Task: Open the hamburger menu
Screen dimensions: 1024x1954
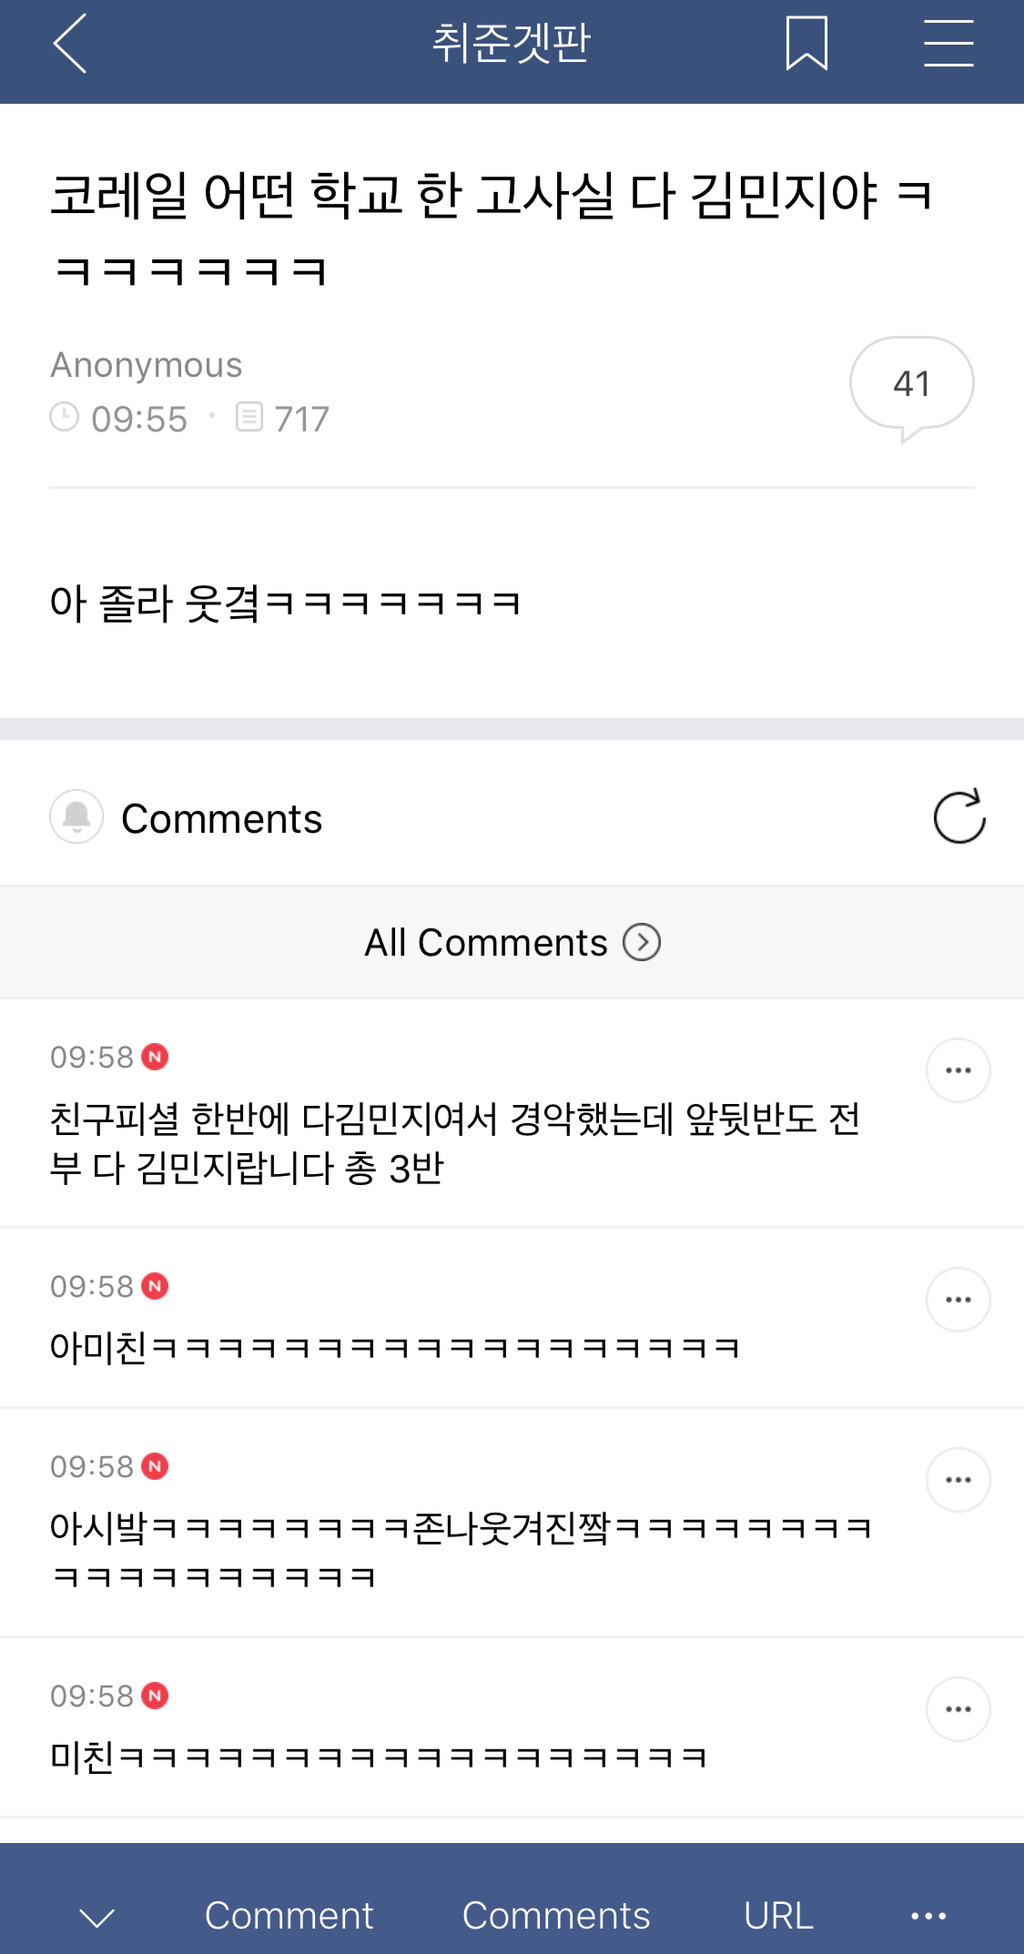Action: pyautogui.click(x=948, y=44)
